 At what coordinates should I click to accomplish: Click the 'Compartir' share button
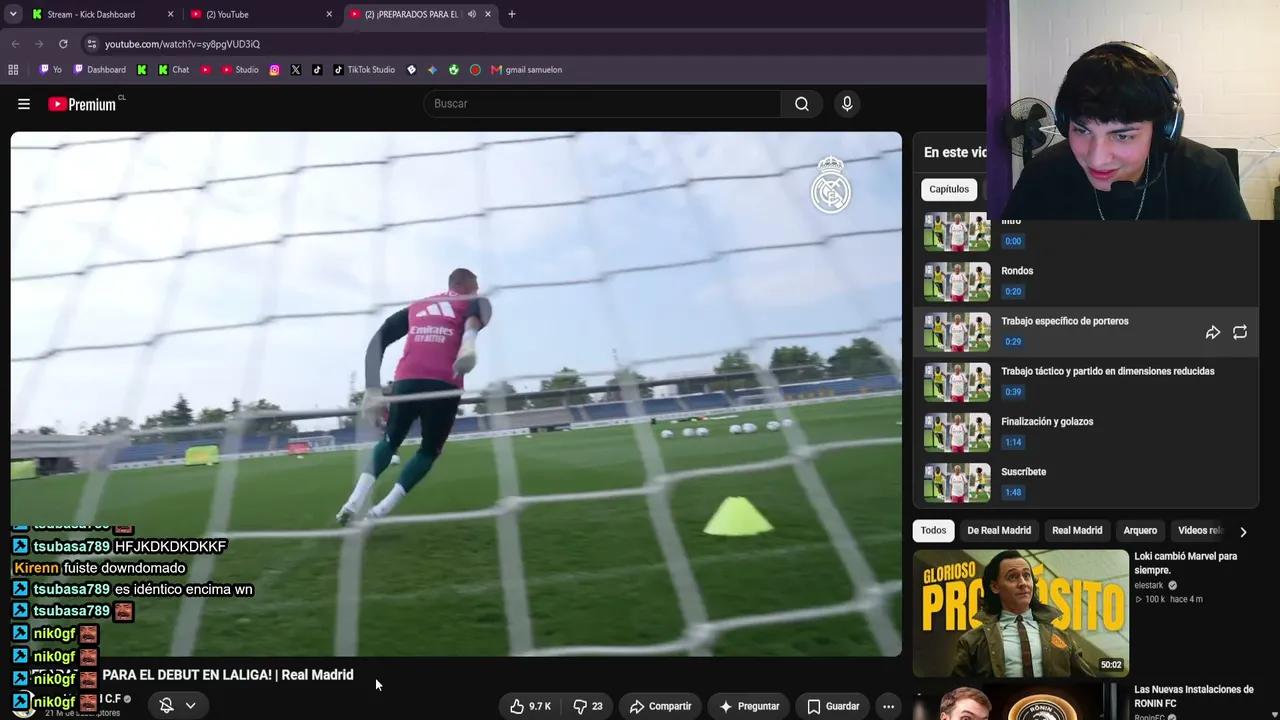tap(661, 706)
